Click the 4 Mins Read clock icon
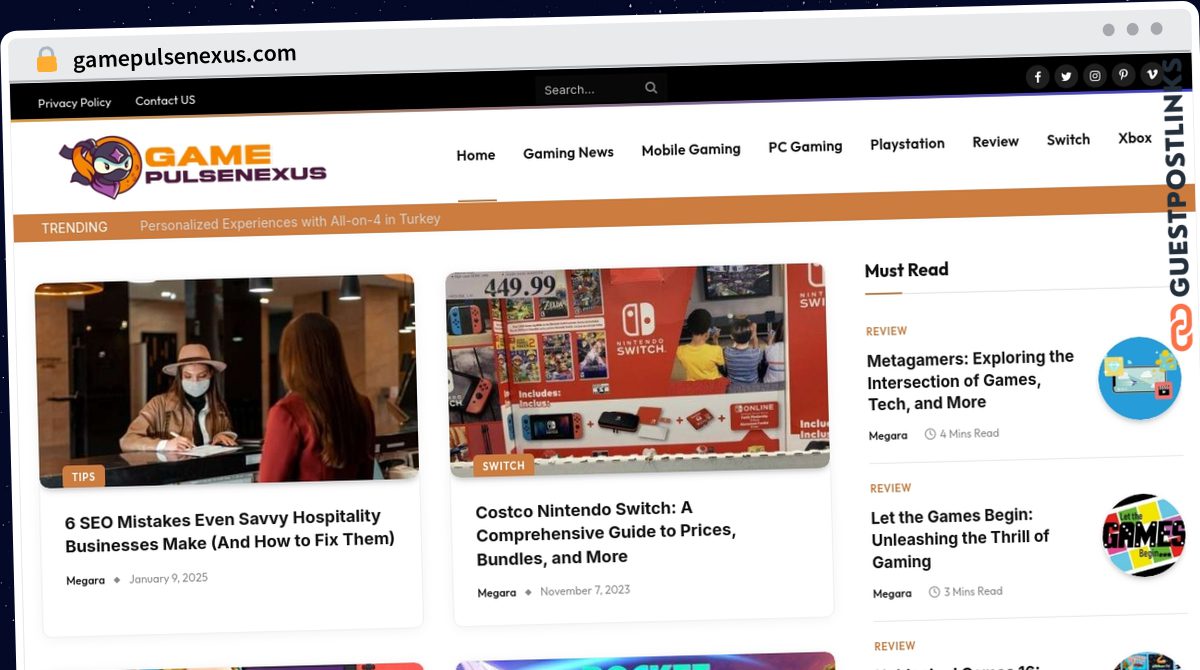Viewport: 1200px width, 670px height. click(930, 434)
